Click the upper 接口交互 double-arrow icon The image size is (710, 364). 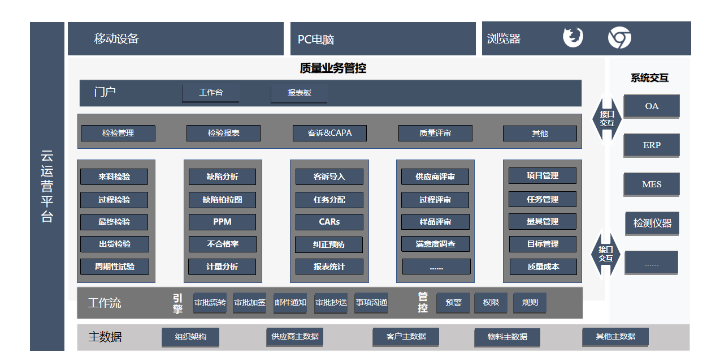point(607,119)
